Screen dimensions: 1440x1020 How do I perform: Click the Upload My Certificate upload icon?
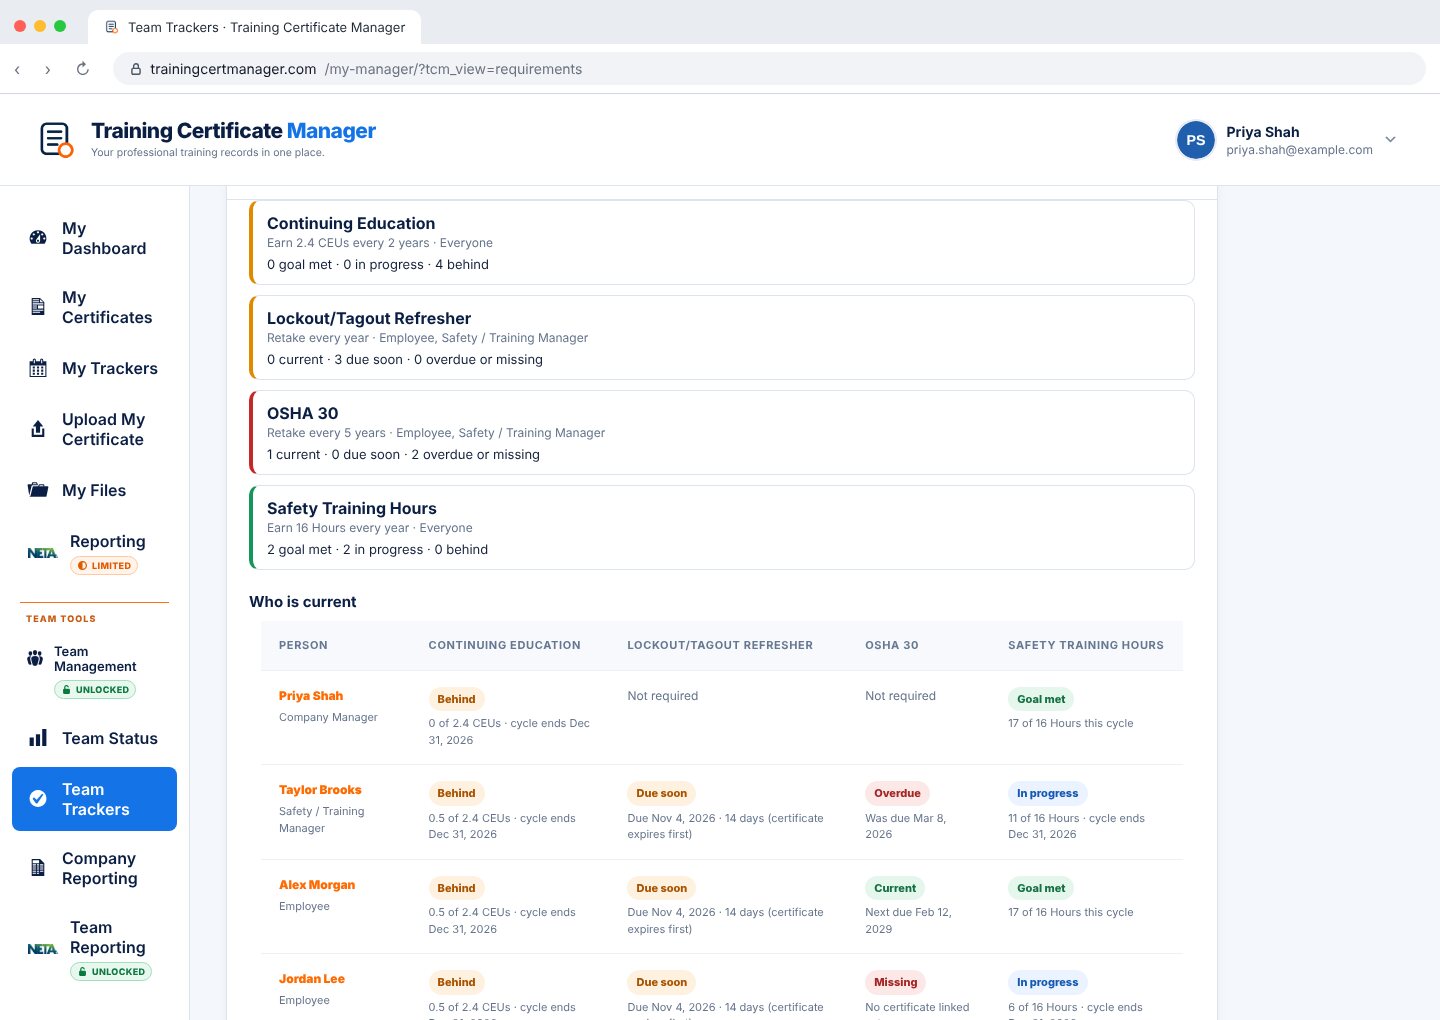click(x=38, y=429)
